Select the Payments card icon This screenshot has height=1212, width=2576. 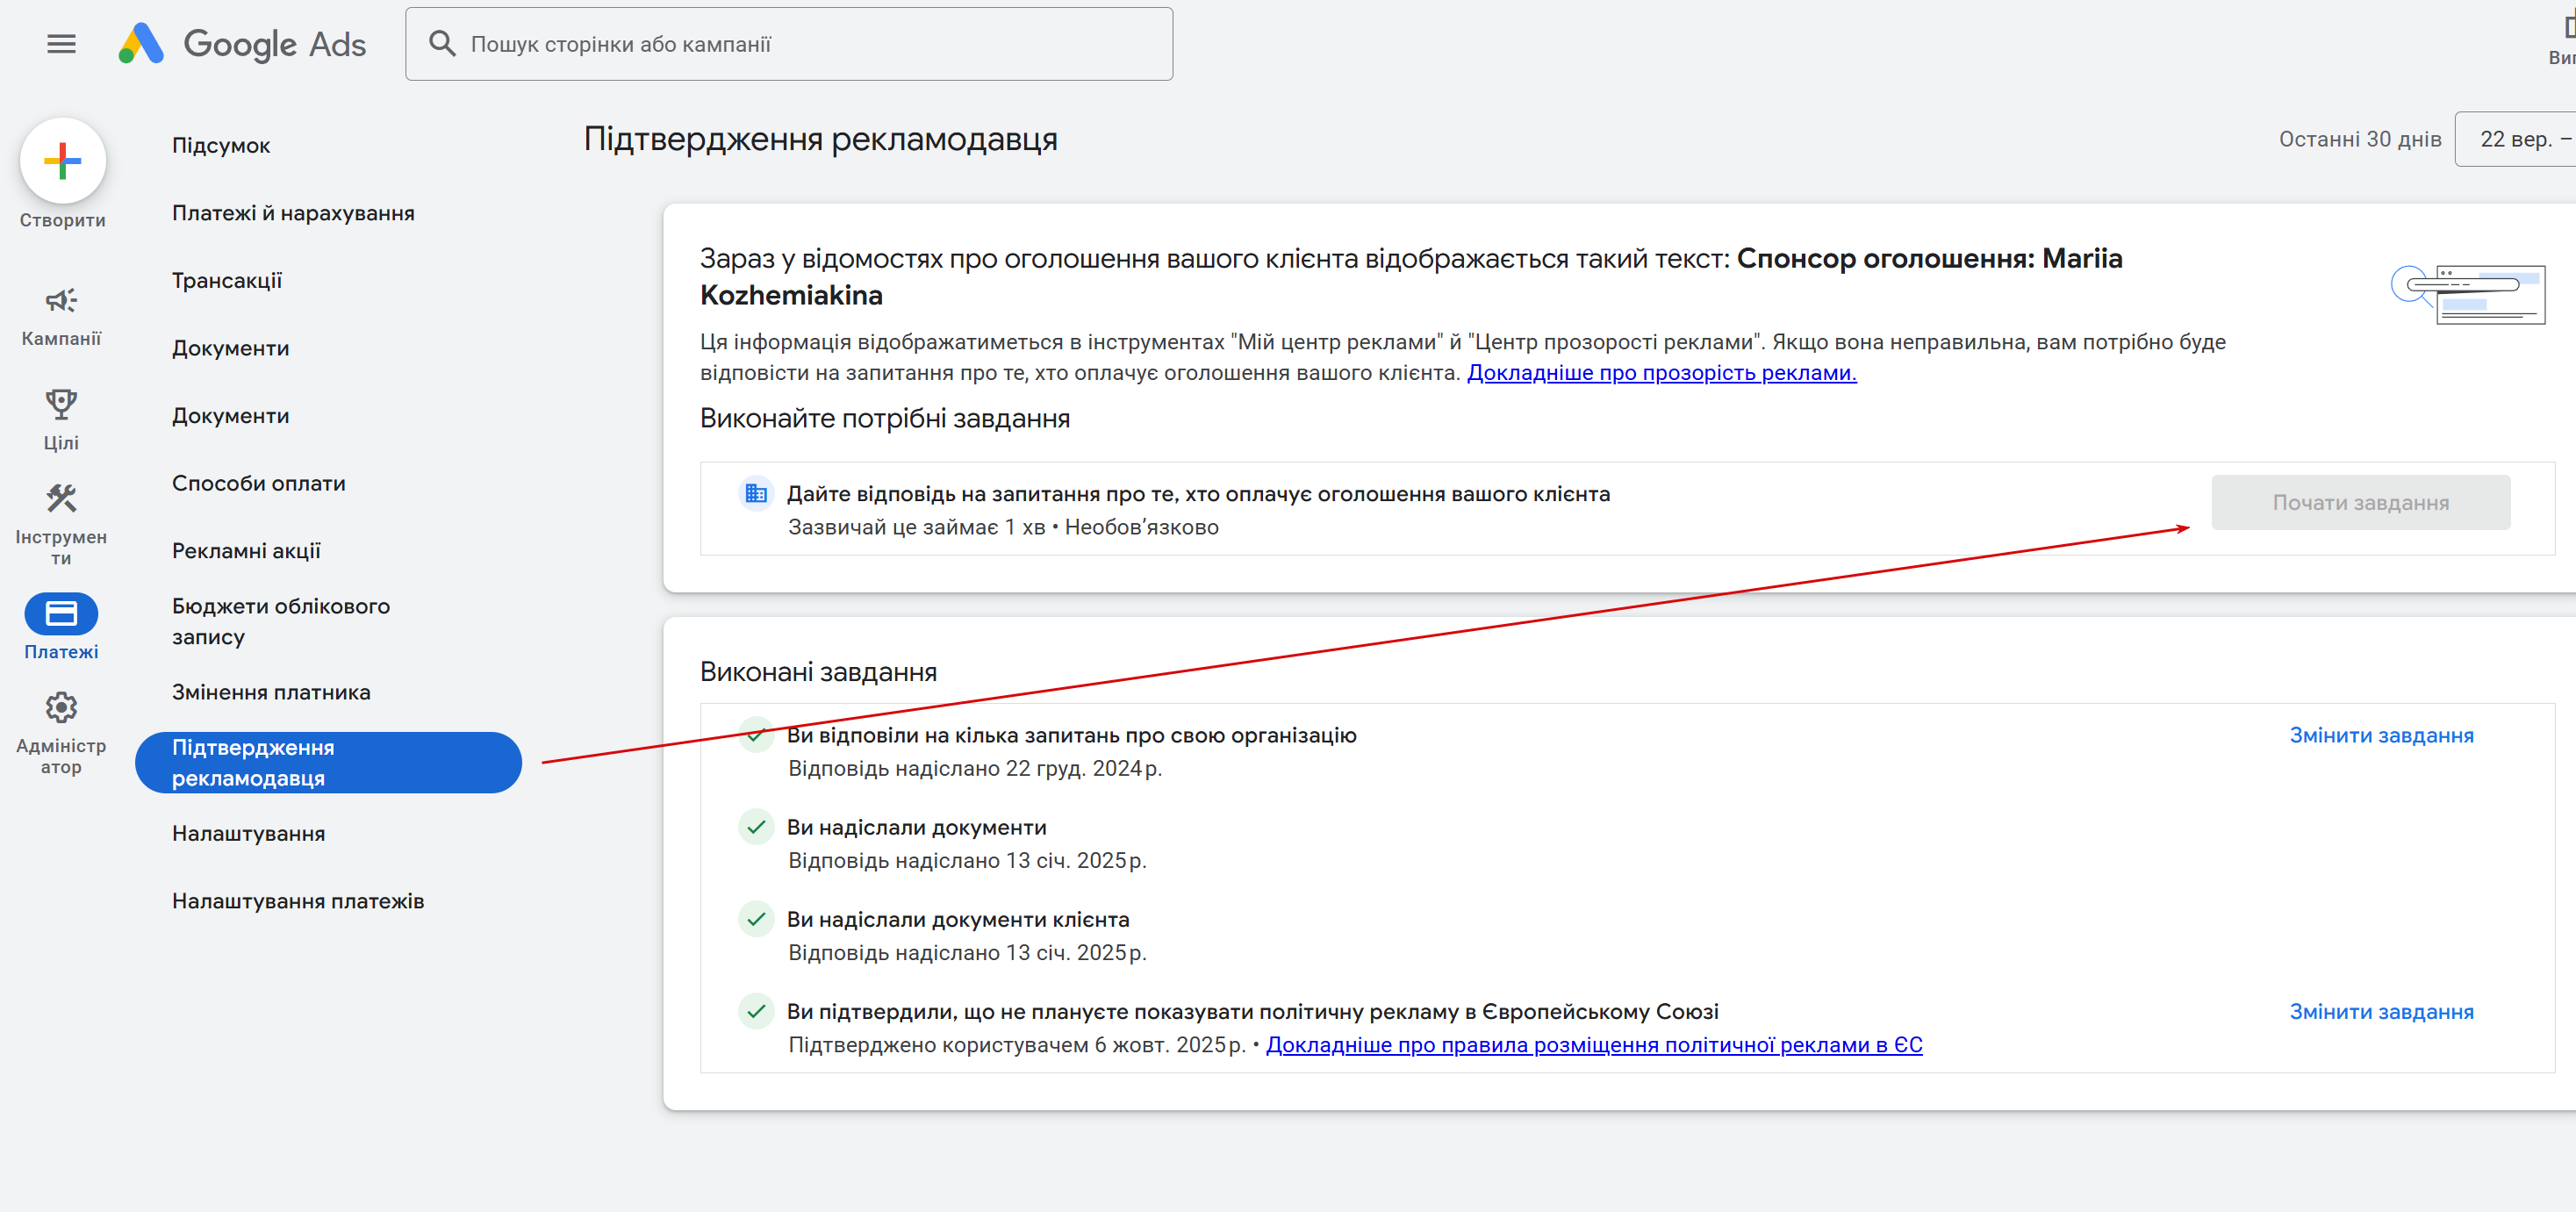[61, 614]
